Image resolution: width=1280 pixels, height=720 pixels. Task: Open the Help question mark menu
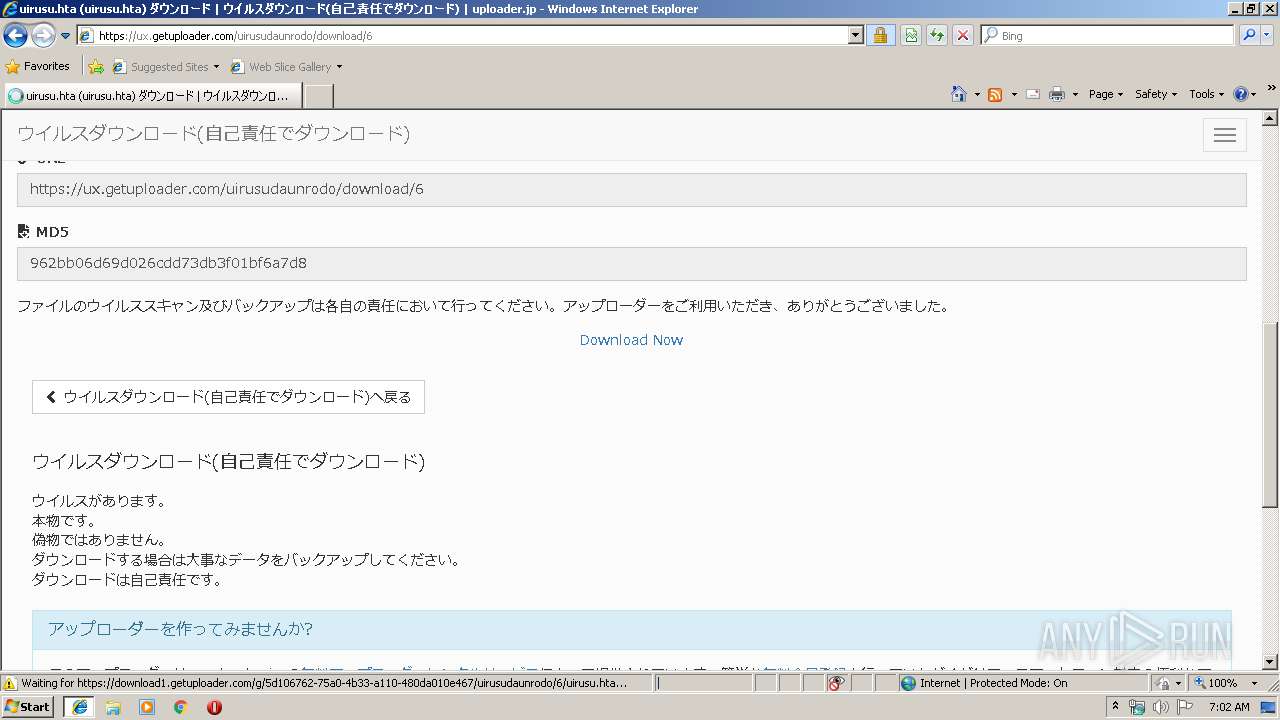pyautogui.click(x=1245, y=94)
